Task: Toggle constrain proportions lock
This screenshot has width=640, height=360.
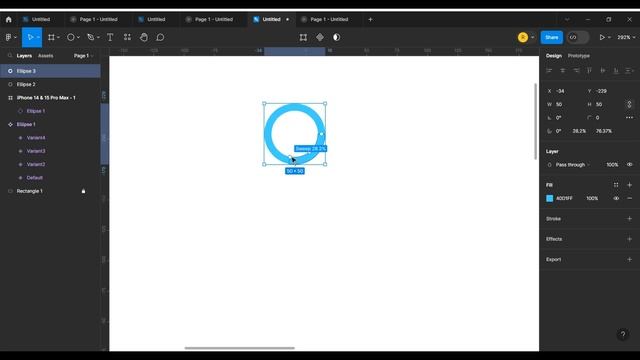Action: point(629,104)
